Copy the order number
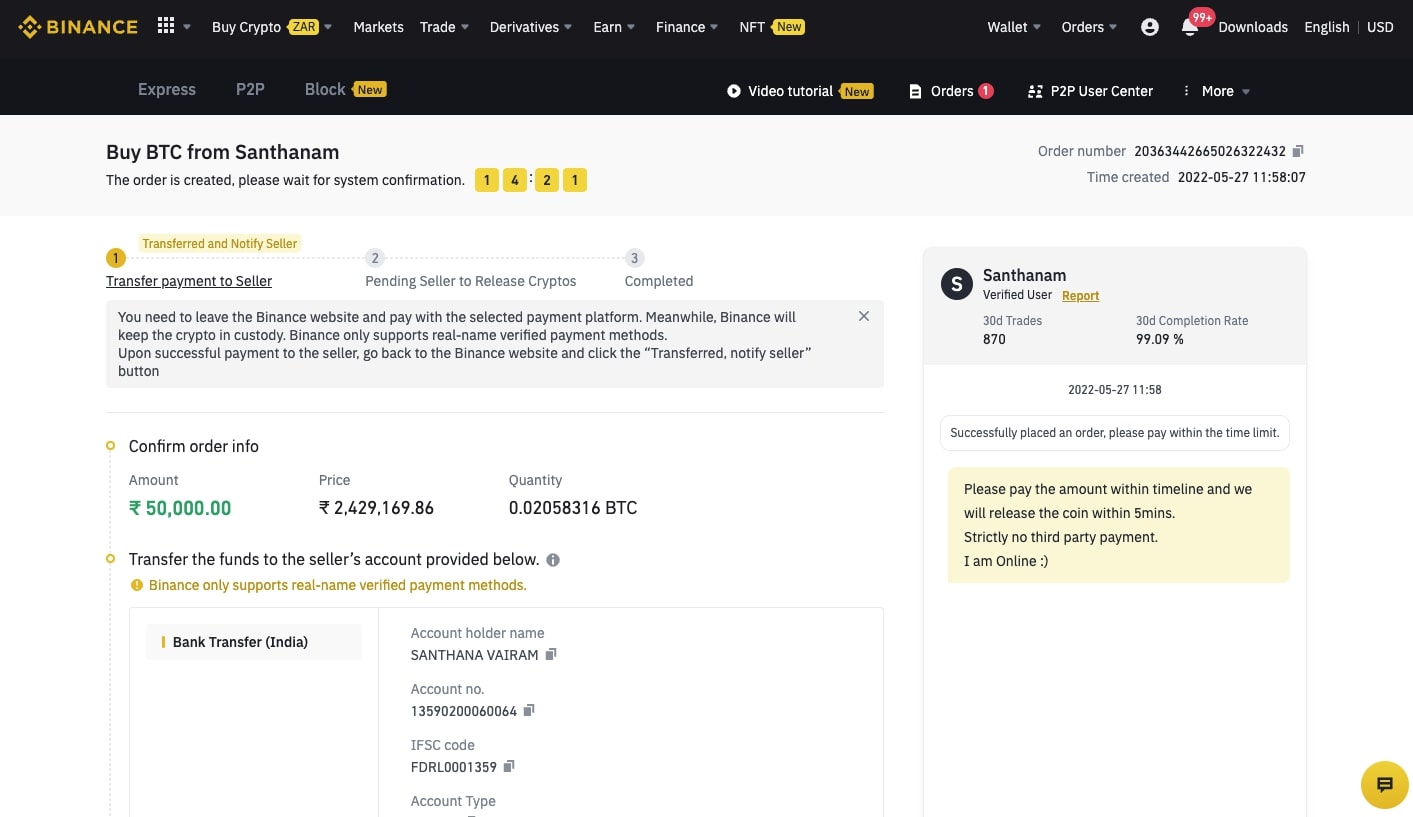Image resolution: width=1413 pixels, height=817 pixels. click(x=1298, y=151)
